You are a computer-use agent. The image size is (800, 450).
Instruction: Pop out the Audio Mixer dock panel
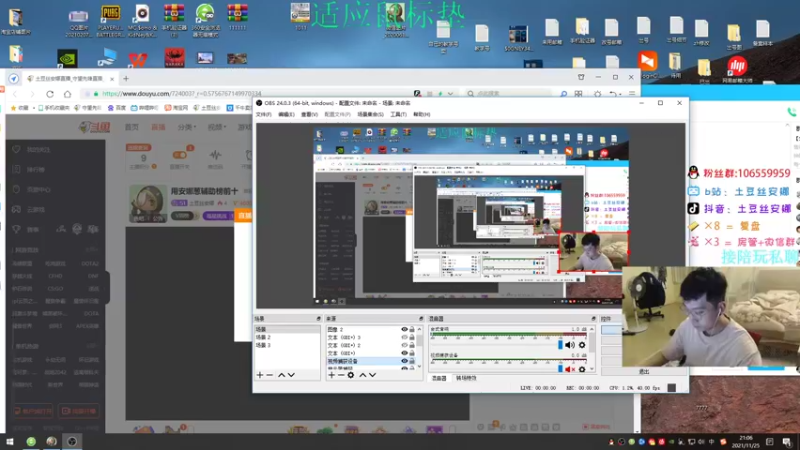(593, 318)
